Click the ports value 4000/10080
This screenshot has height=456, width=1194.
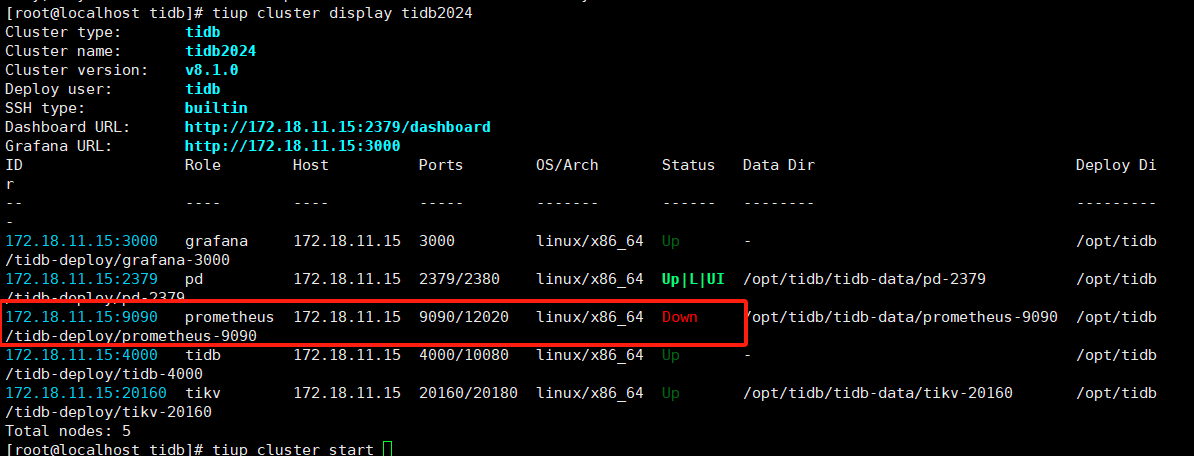tap(464, 355)
